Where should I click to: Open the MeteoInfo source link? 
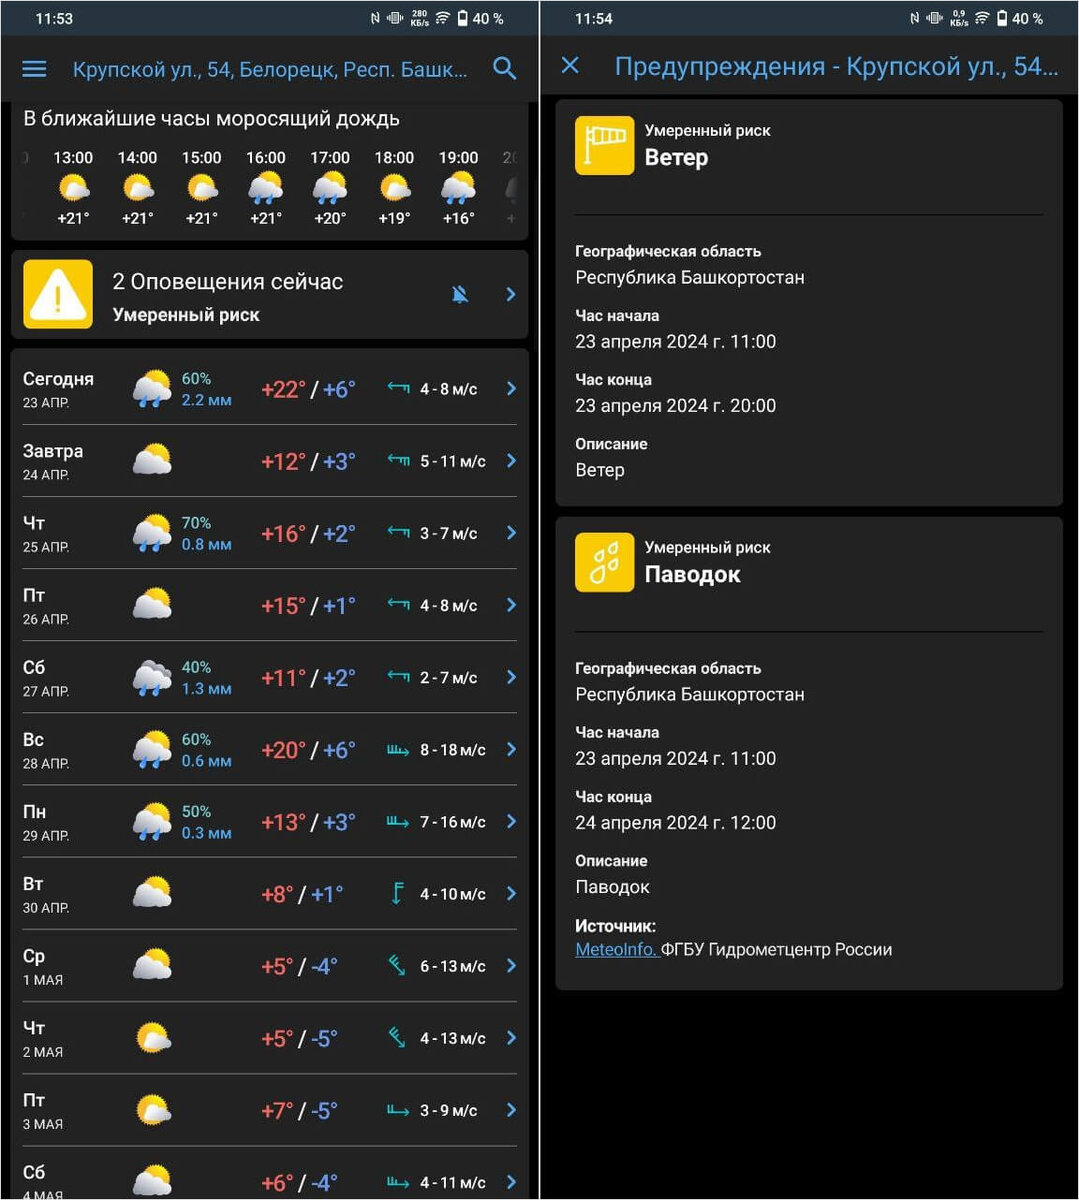click(616, 950)
